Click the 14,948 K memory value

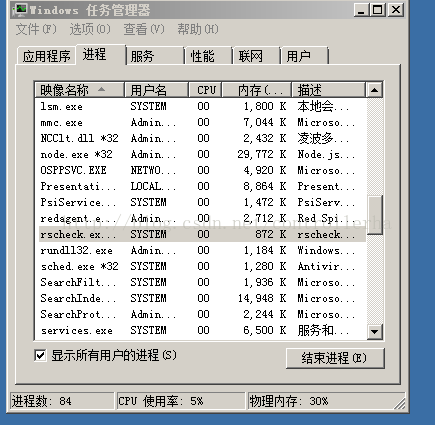coord(262,298)
